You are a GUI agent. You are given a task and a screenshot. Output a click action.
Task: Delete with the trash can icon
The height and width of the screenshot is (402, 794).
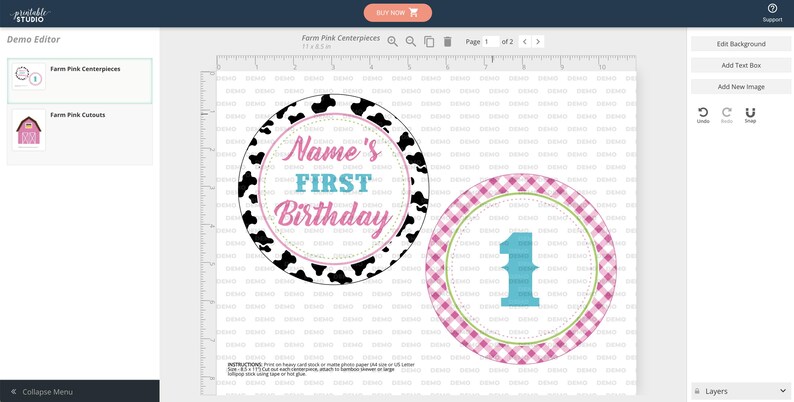click(447, 42)
